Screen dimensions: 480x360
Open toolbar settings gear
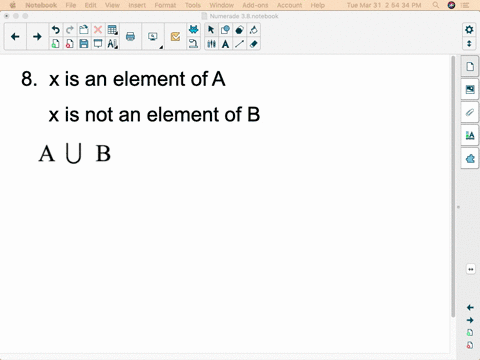[469, 30]
